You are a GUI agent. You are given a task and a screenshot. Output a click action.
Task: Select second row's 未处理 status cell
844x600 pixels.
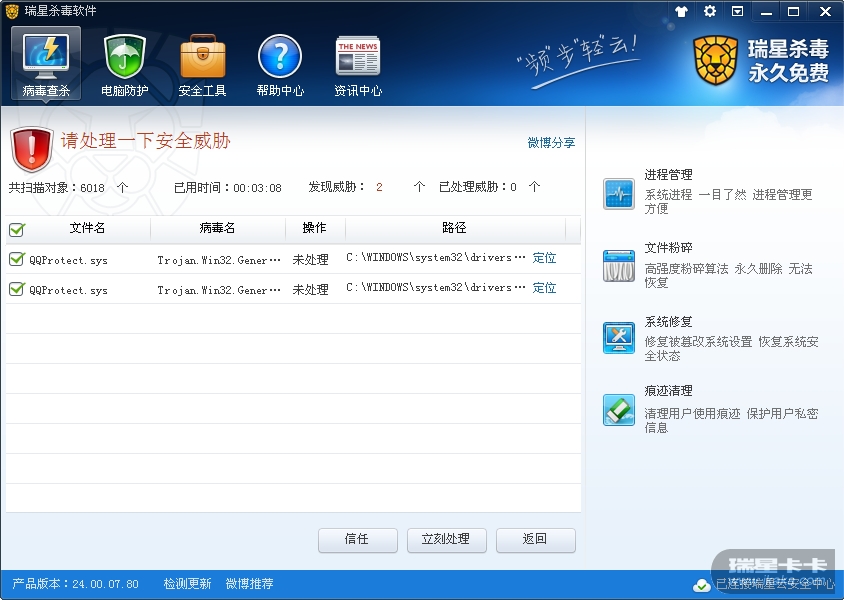pyautogui.click(x=311, y=290)
